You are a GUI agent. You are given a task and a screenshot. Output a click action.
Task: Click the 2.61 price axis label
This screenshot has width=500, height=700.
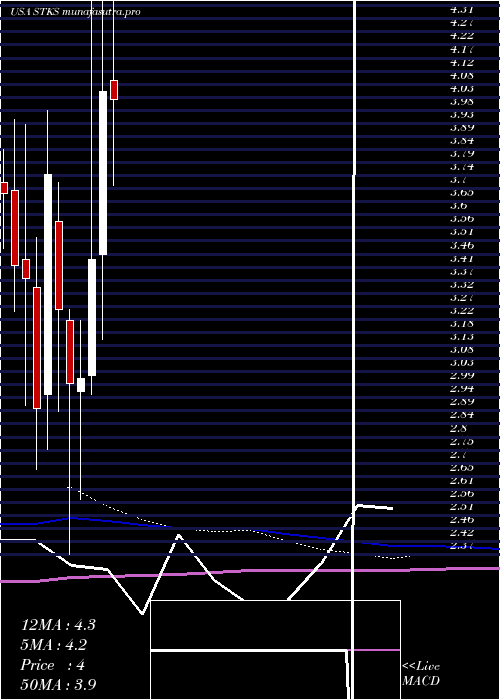coord(462,480)
